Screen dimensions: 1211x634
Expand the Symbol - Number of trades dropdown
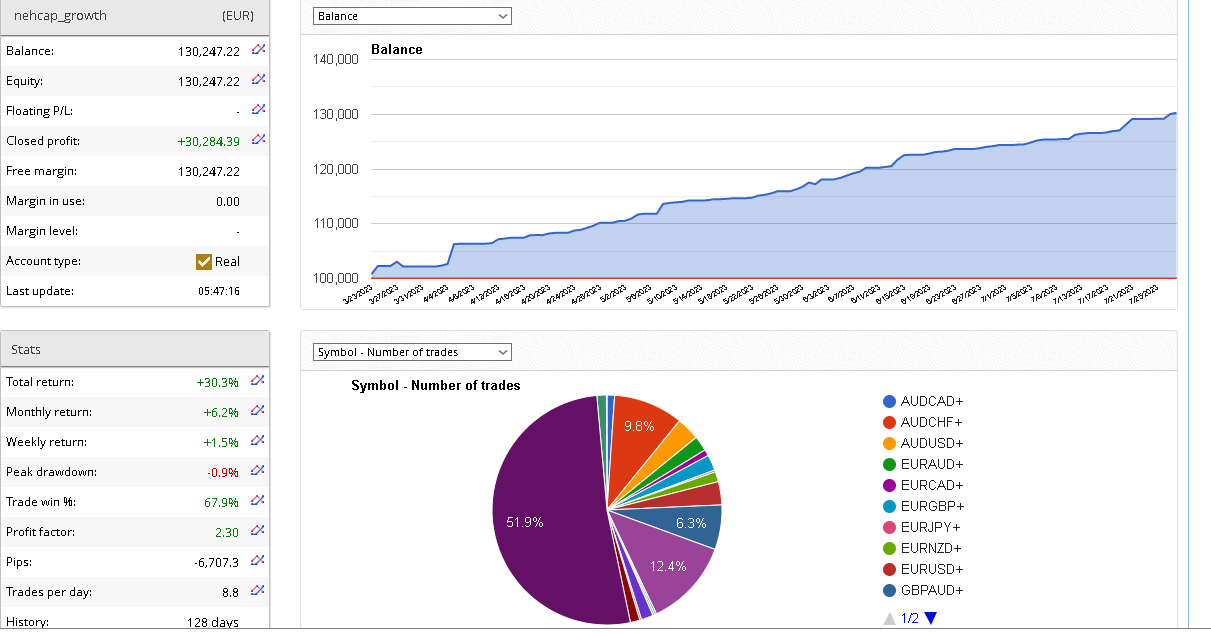(x=412, y=352)
